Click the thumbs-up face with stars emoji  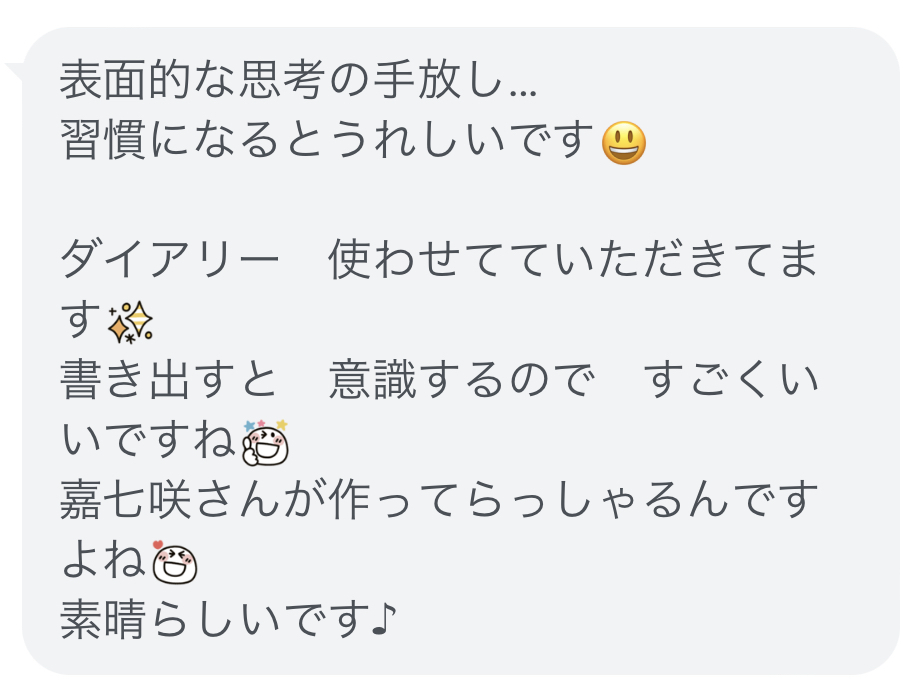pos(266,443)
